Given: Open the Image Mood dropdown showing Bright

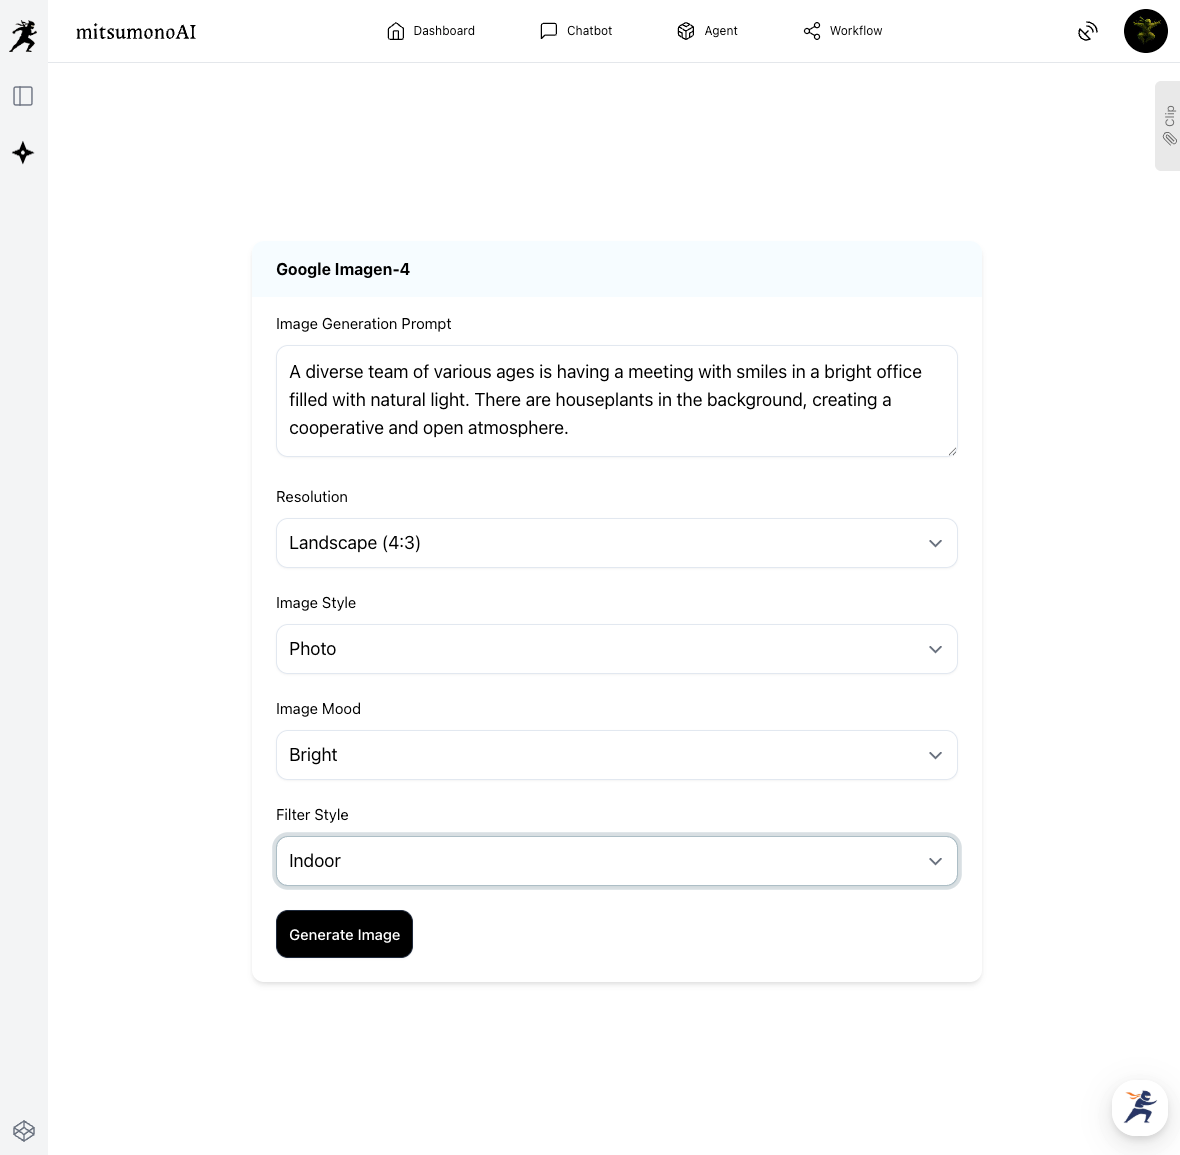Looking at the screenshot, I should [x=616, y=755].
